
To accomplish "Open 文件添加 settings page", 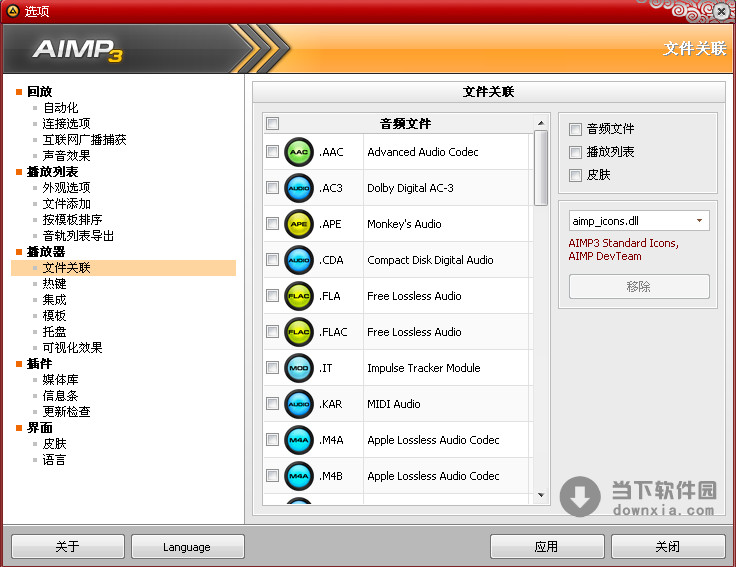I will (66, 204).
